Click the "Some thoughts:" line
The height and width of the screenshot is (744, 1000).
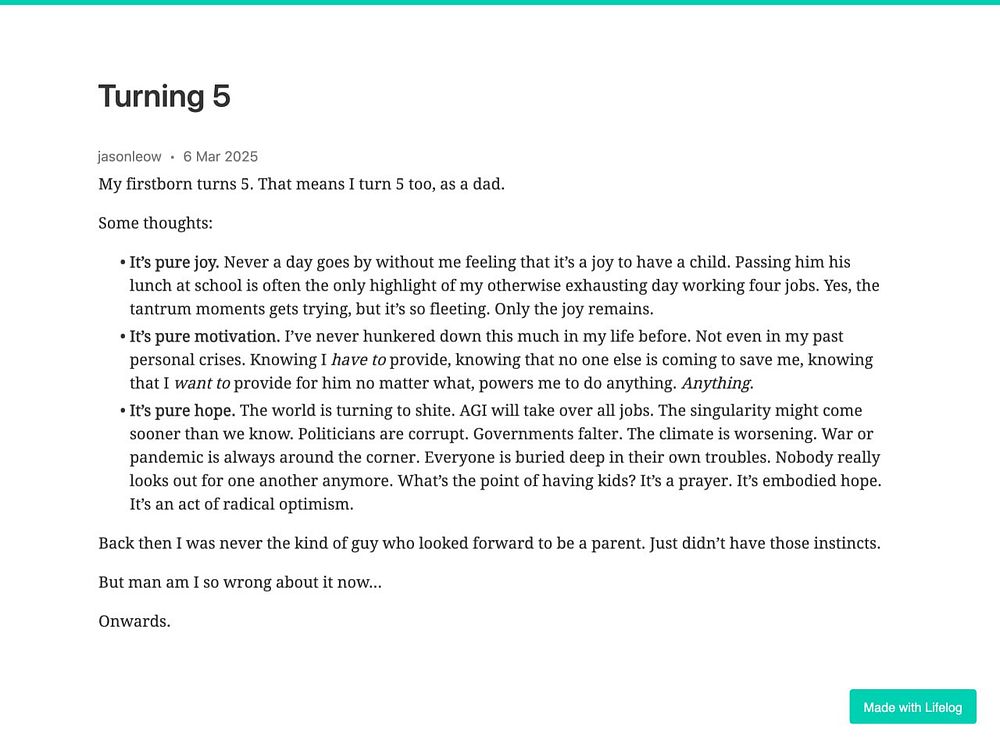(x=156, y=223)
